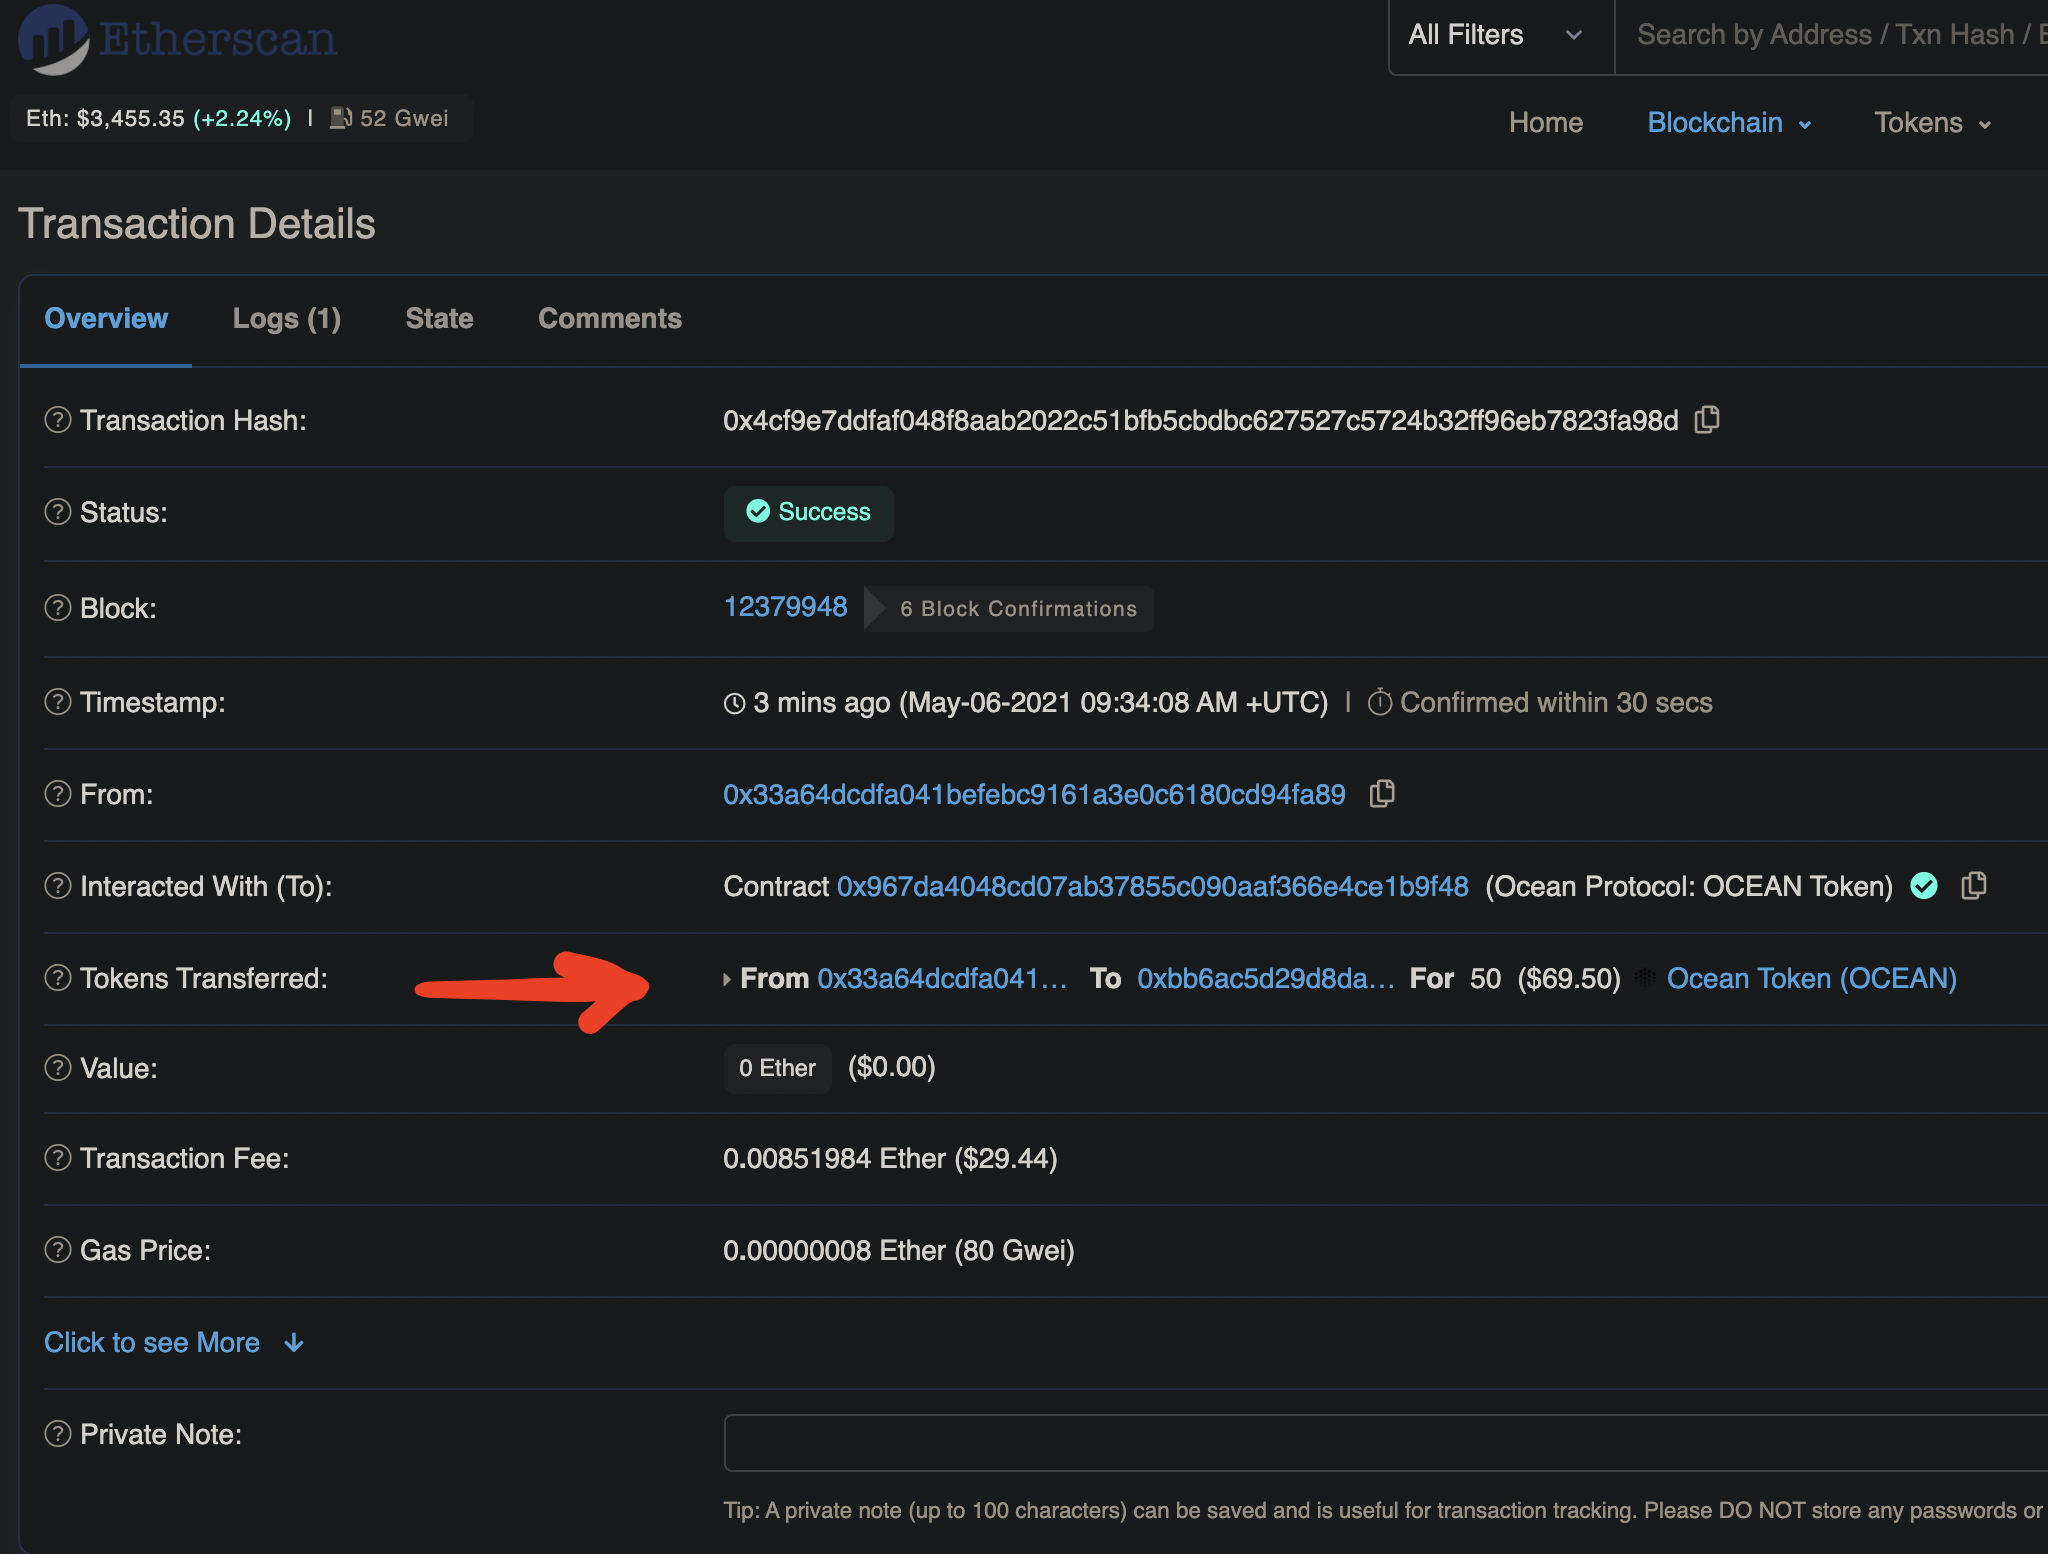Click the 52 Gwei gas value
Screen dimensions: 2048x1554
[x=404, y=118]
